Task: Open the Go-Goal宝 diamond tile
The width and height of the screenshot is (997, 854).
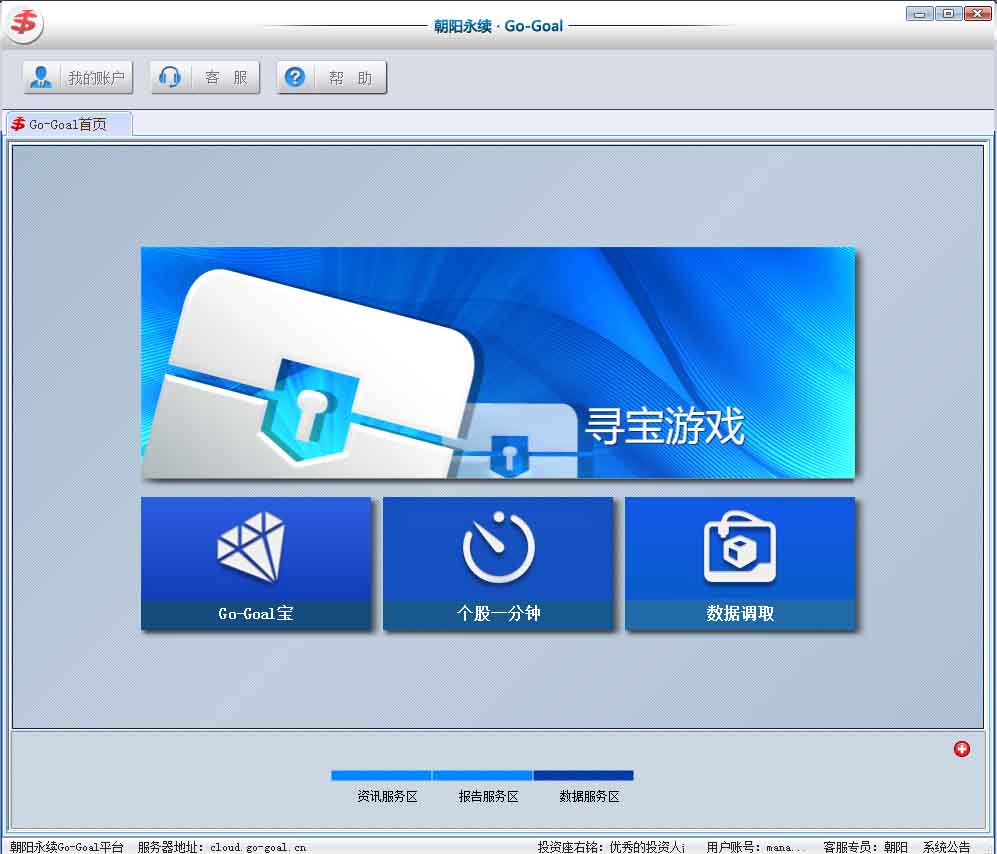Action: coord(256,563)
